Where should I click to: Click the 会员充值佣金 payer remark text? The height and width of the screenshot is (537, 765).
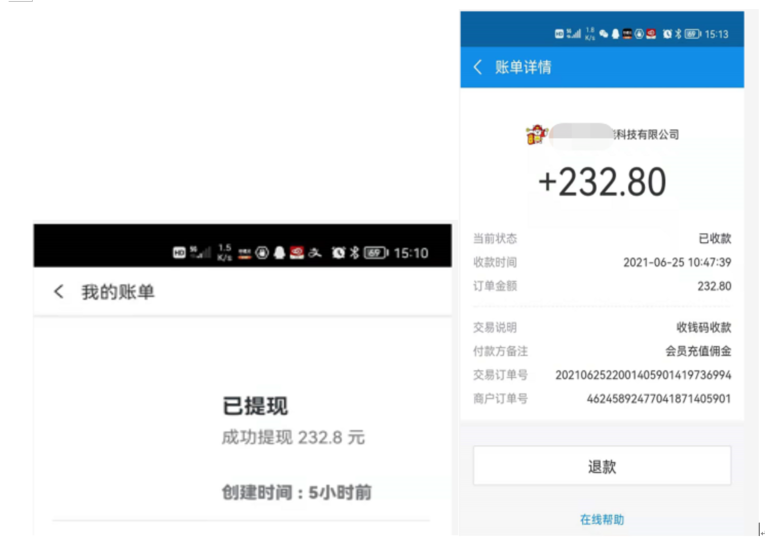[698, 351]
